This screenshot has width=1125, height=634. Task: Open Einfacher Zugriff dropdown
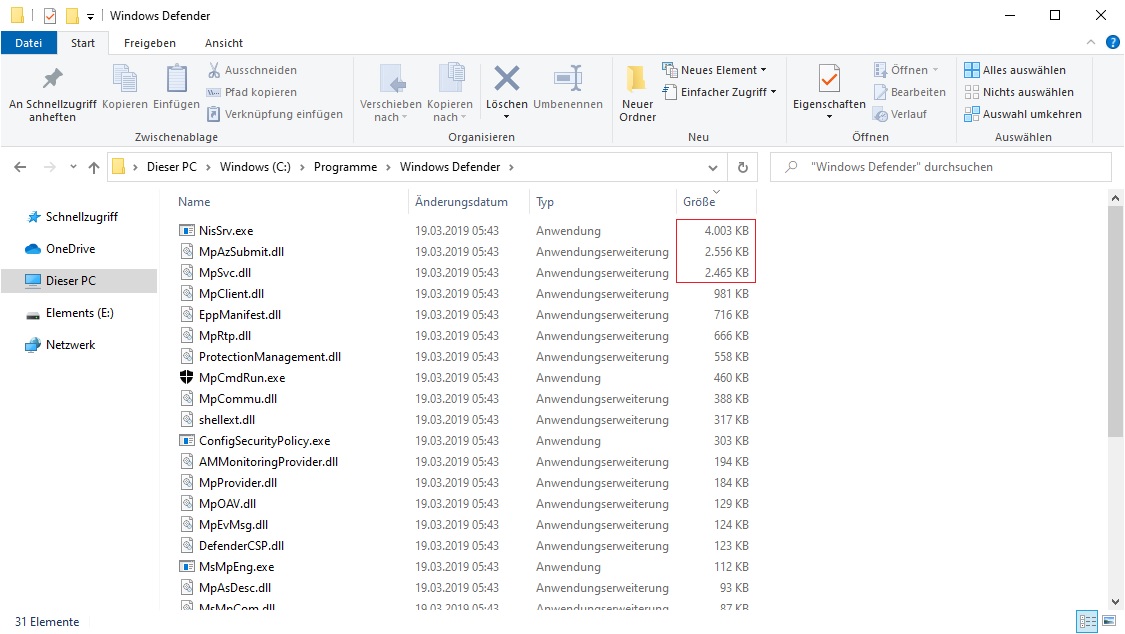(719, 92)
